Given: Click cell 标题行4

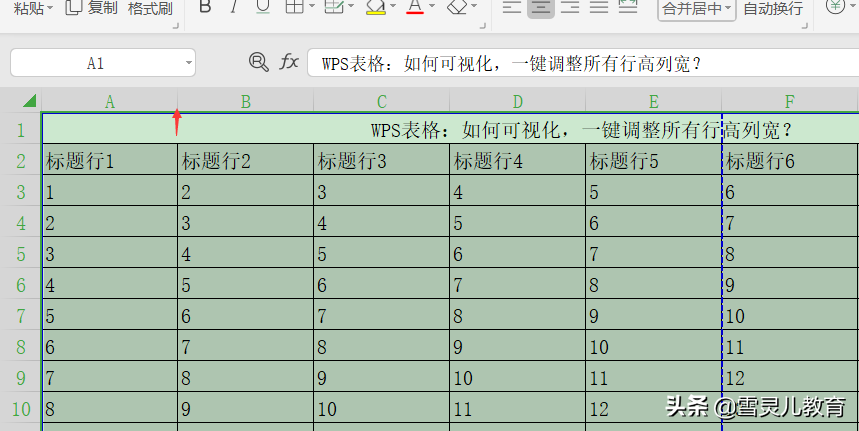Looking at the screenshot, I should (x=517, y=160).
